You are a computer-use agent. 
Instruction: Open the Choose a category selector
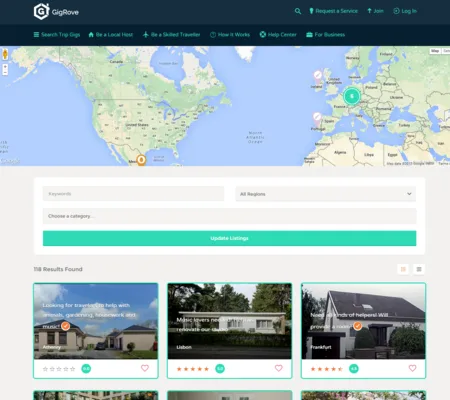pyautogui.click(x=229, y=216)
